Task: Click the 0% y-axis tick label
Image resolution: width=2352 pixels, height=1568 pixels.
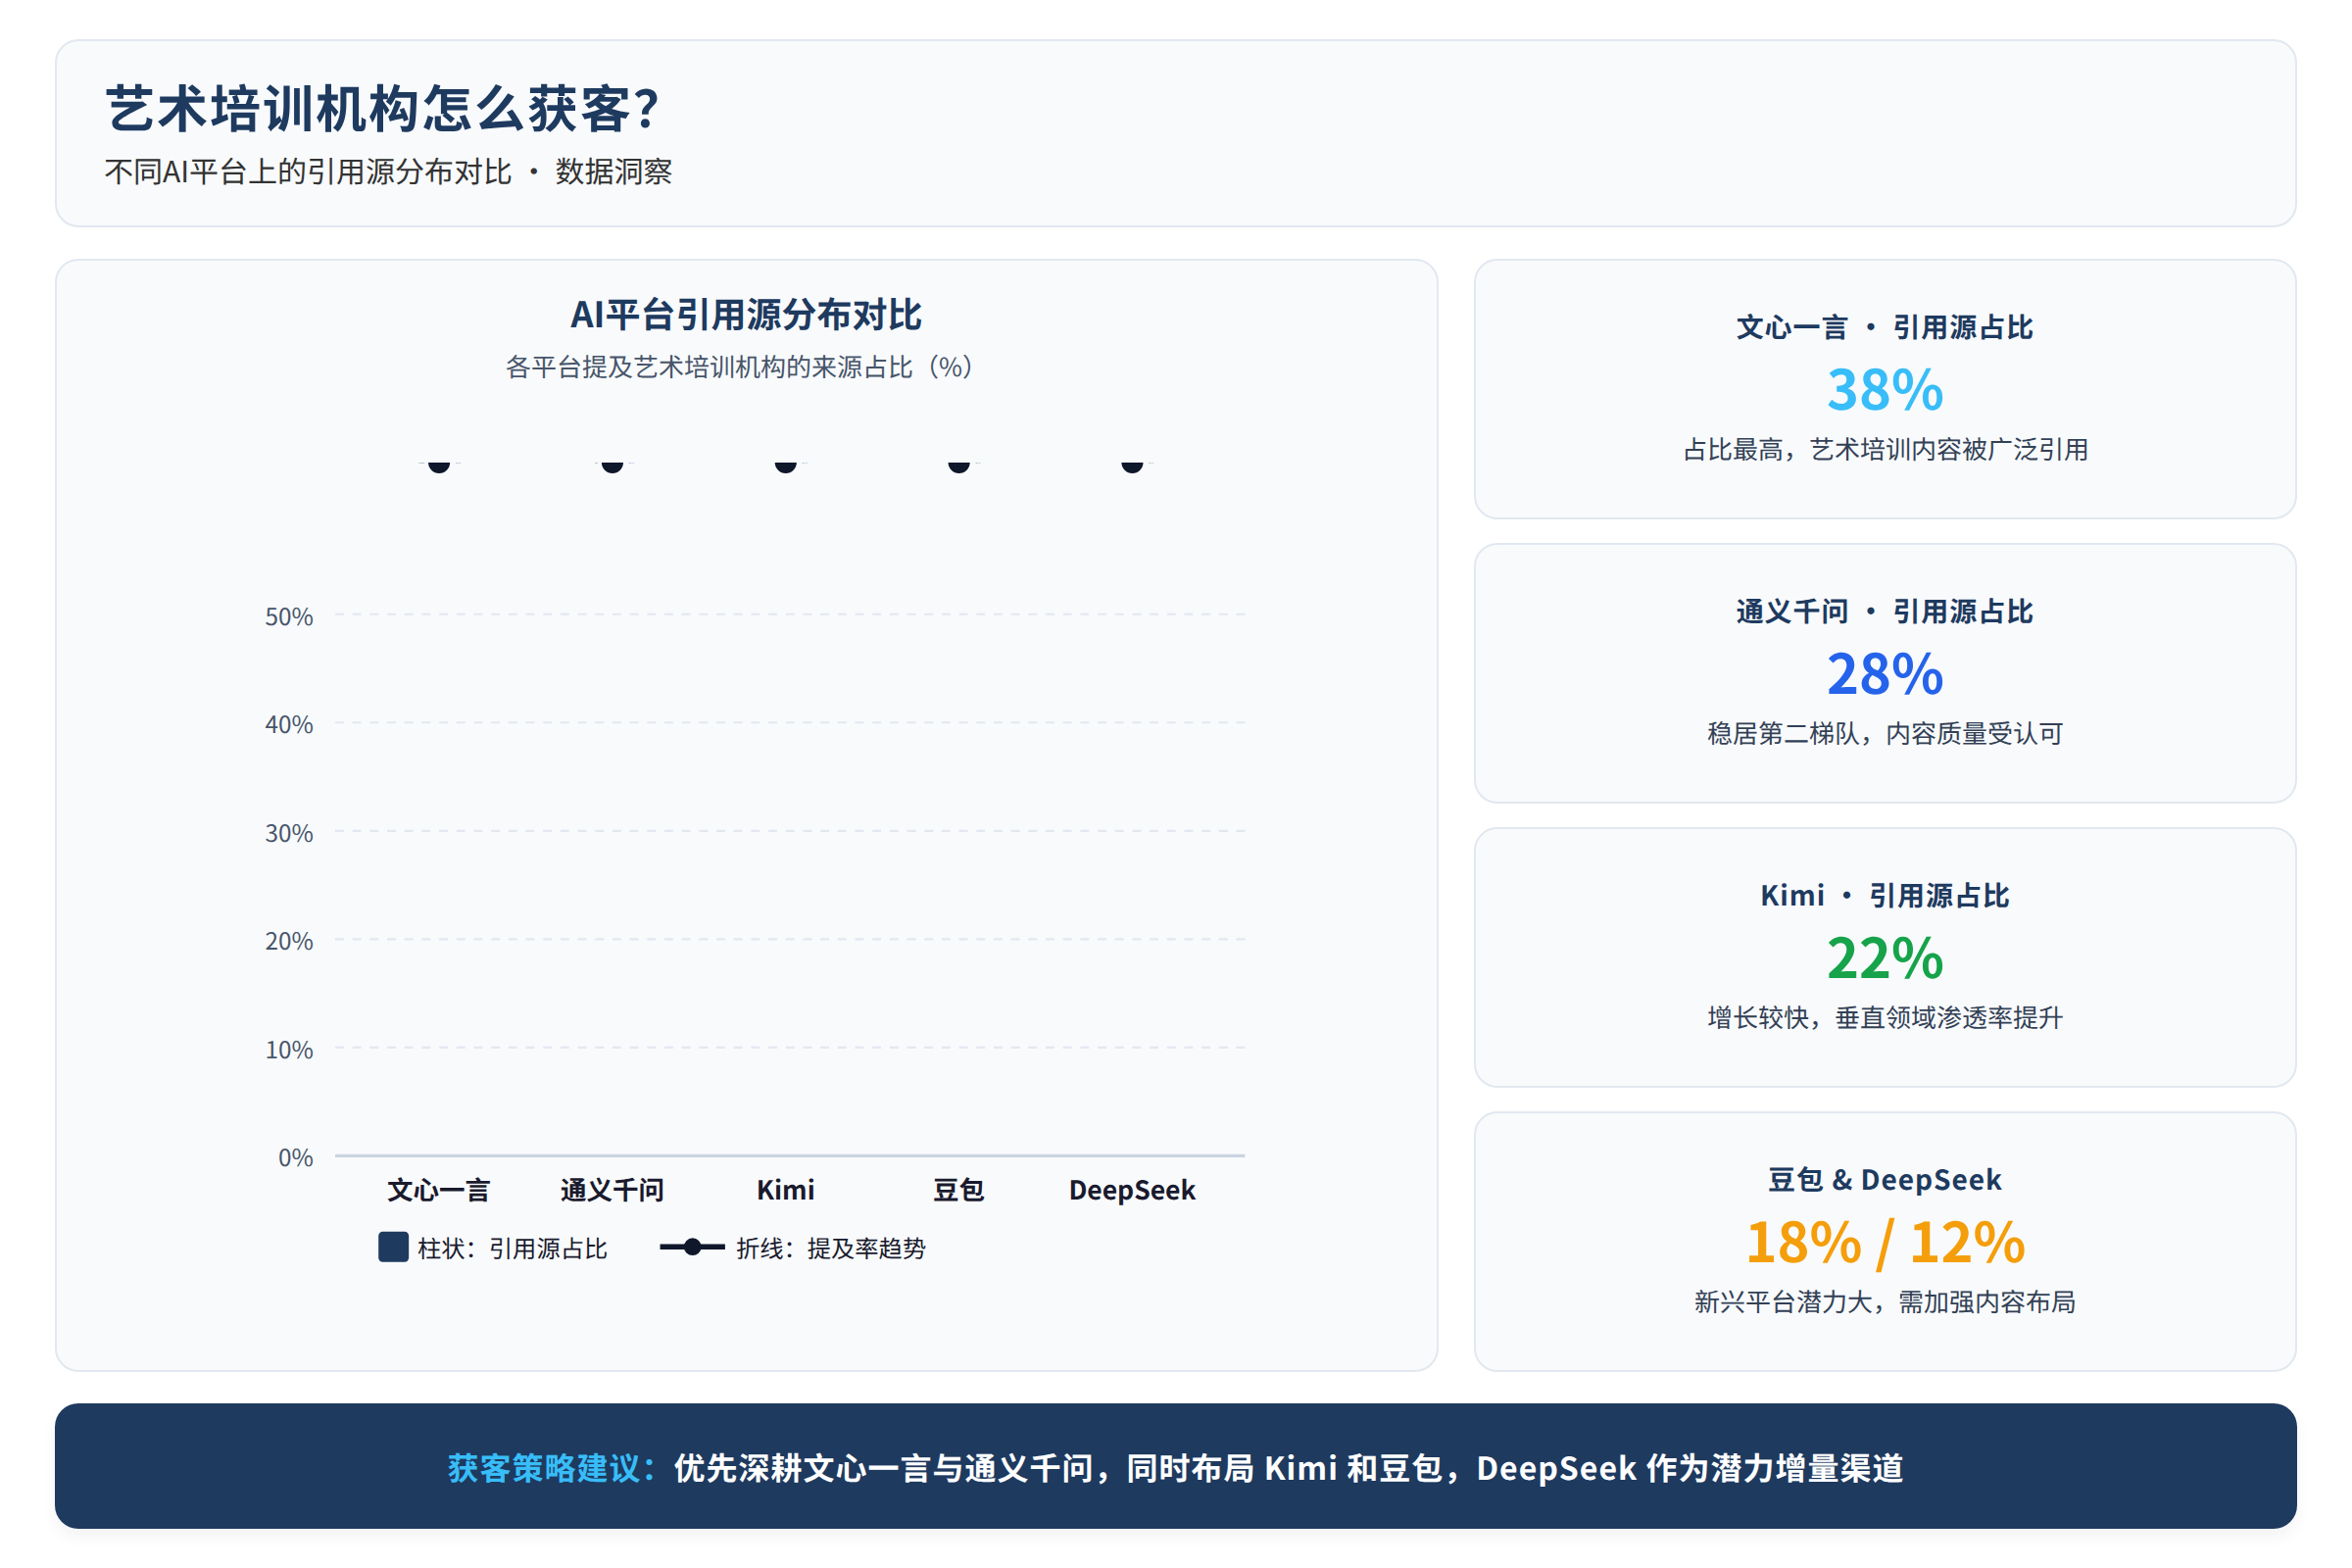Action: (x=296, y=1158)
